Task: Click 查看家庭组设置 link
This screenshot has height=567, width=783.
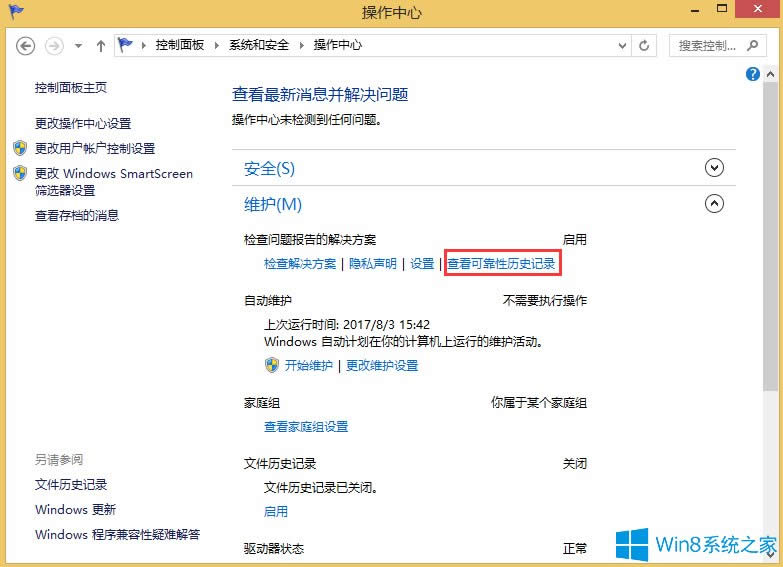Action: tap(306, 426)
